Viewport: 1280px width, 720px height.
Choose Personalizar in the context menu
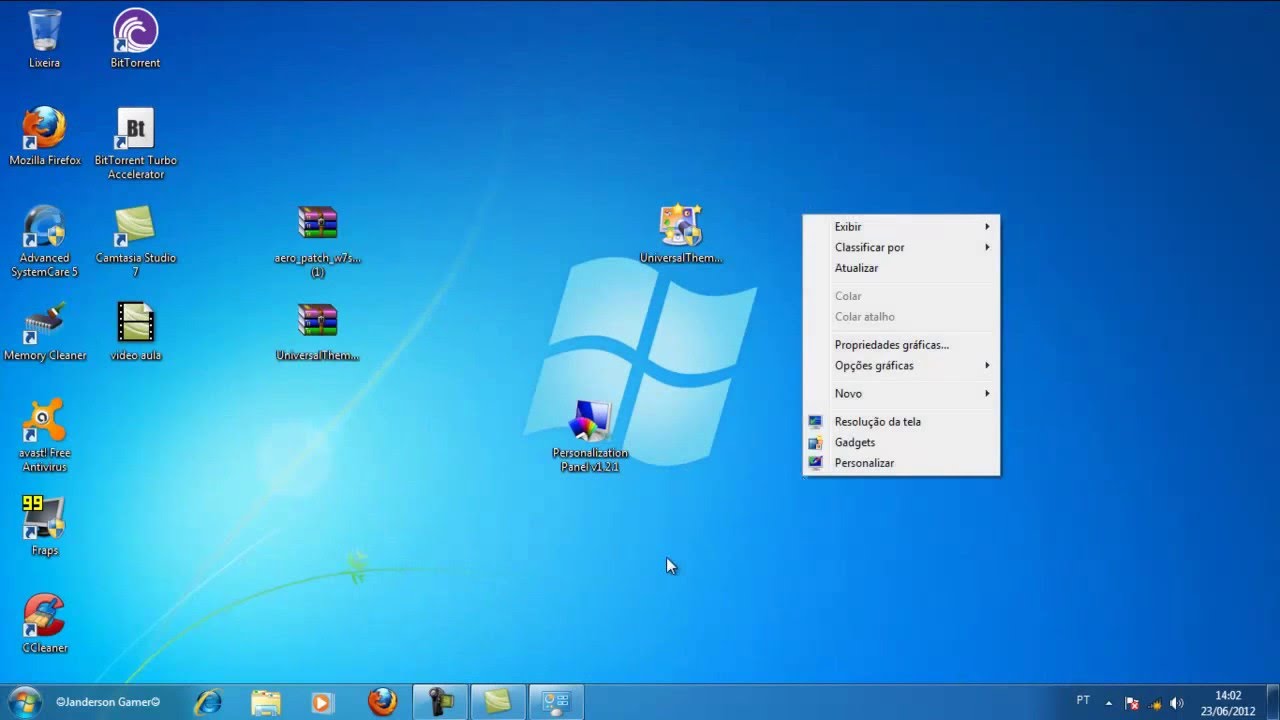pos(901,463)
